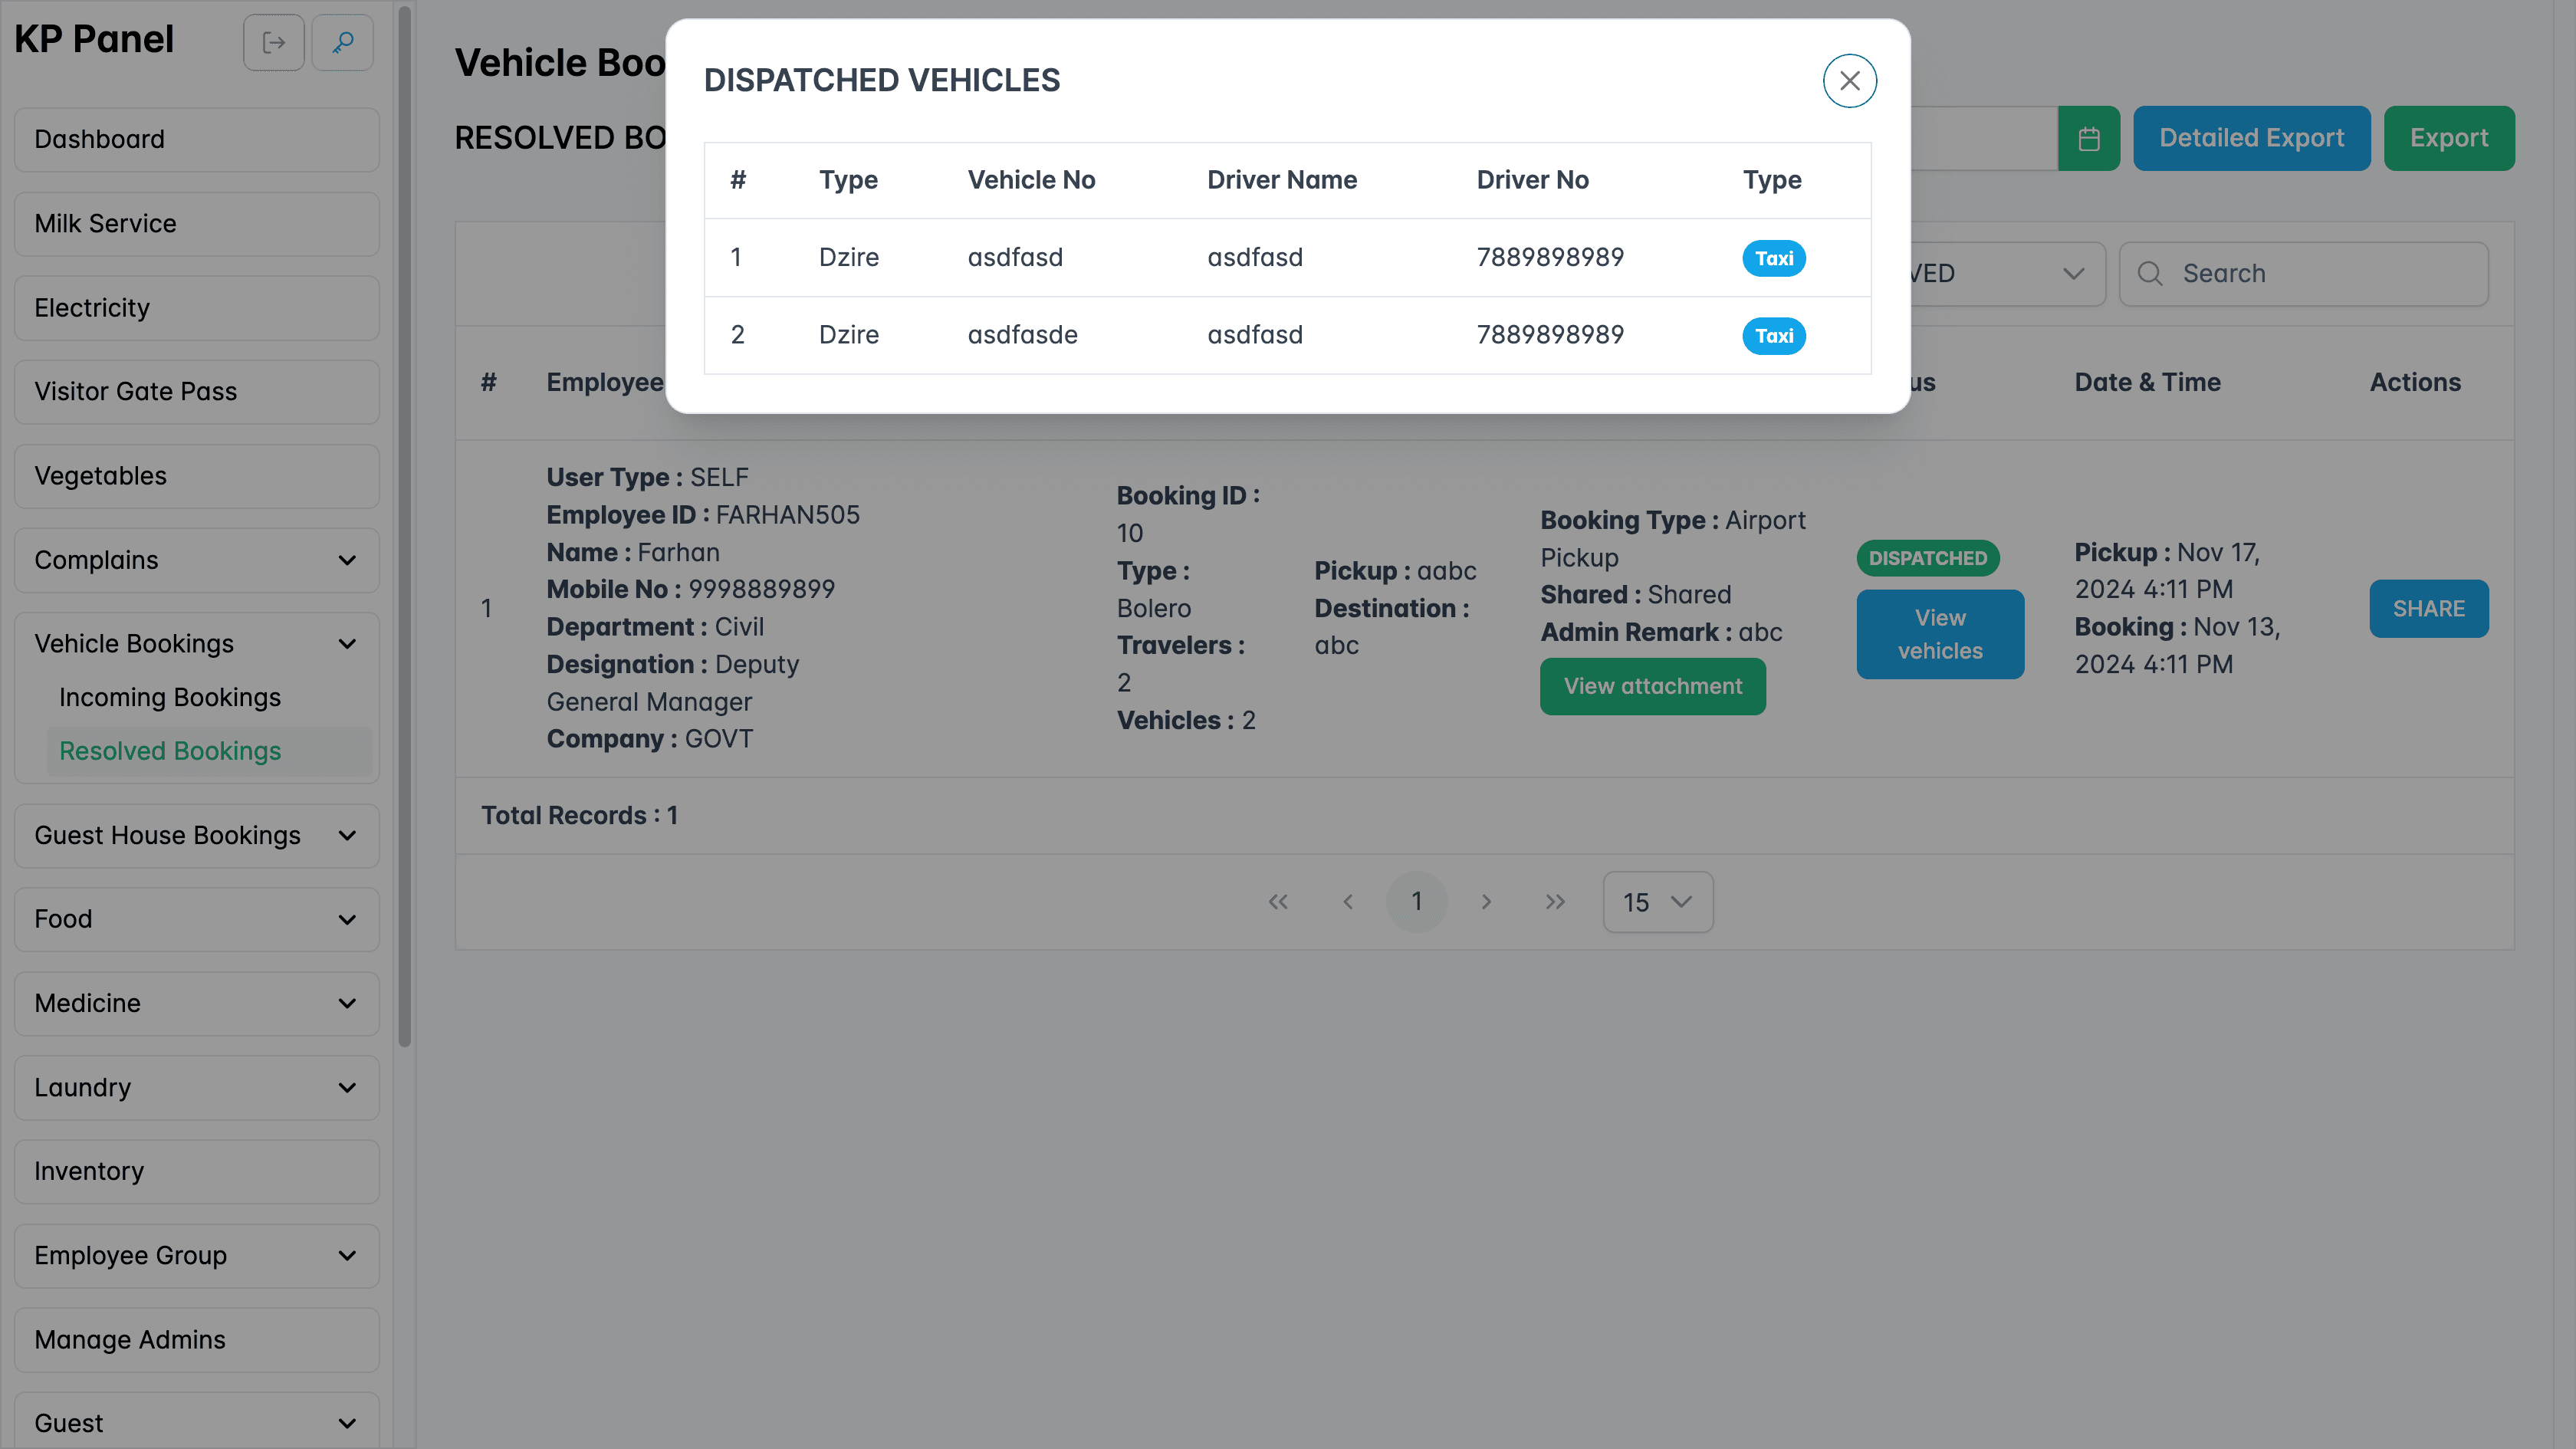
Task: Go to first page of pagination
Action: coord(1278,902)
